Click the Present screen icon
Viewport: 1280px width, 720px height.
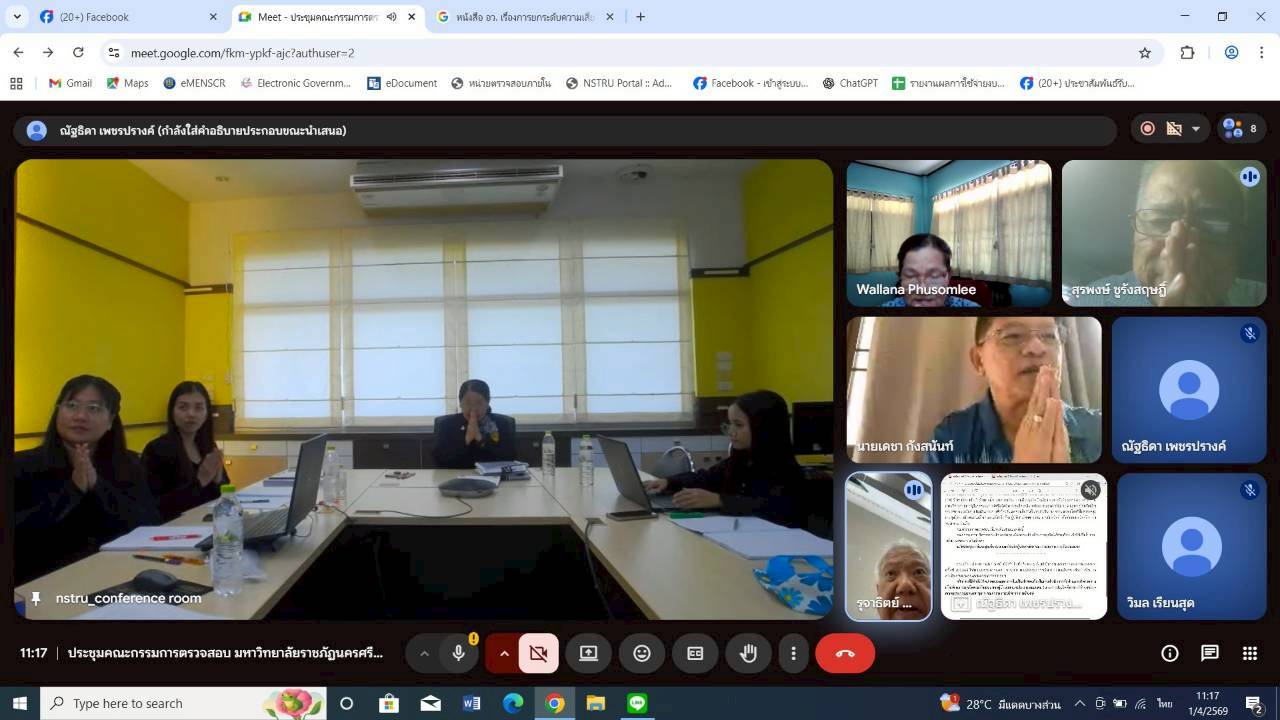[x=588, y=653]
